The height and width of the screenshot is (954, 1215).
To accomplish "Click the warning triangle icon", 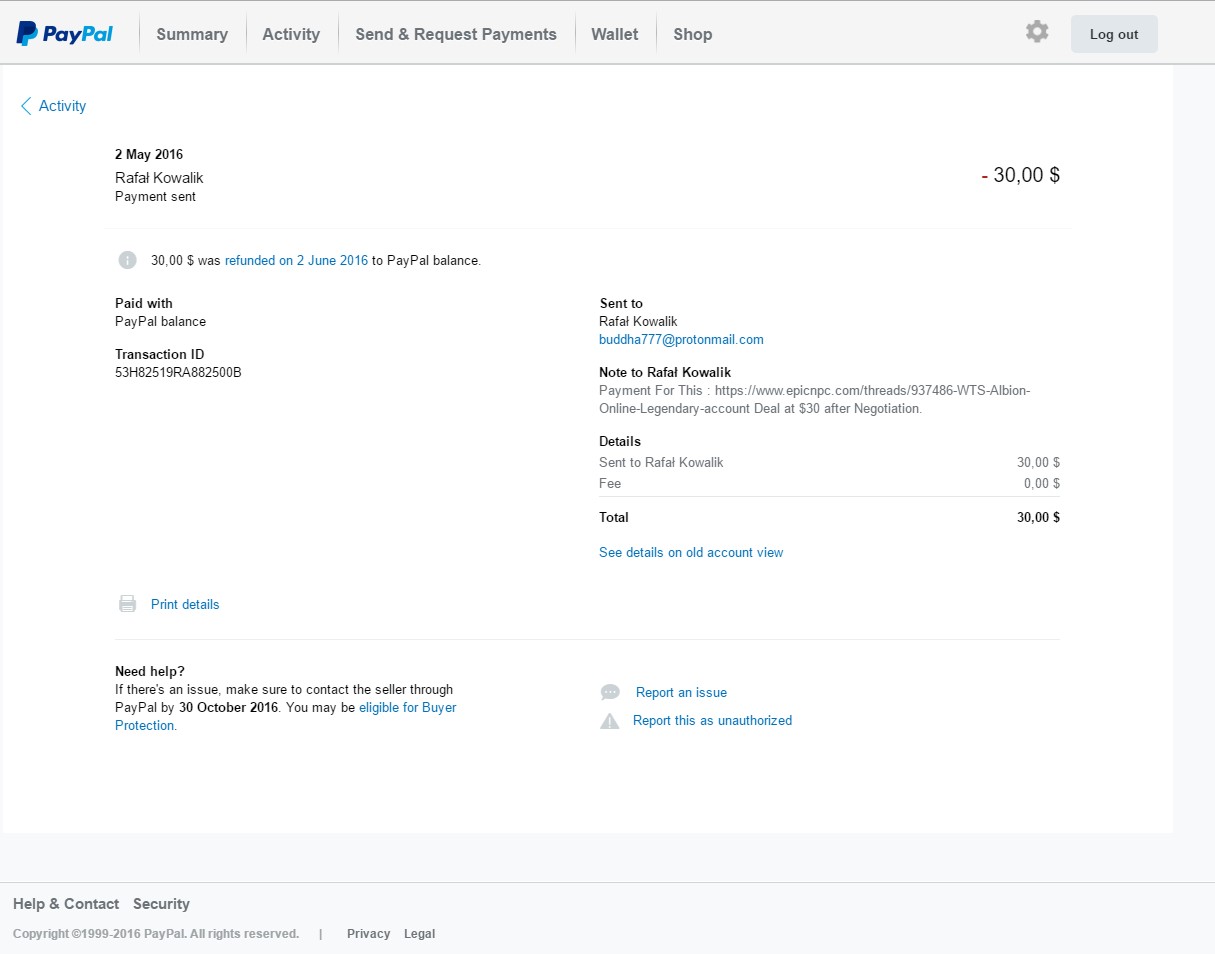I will pos(609,721).
